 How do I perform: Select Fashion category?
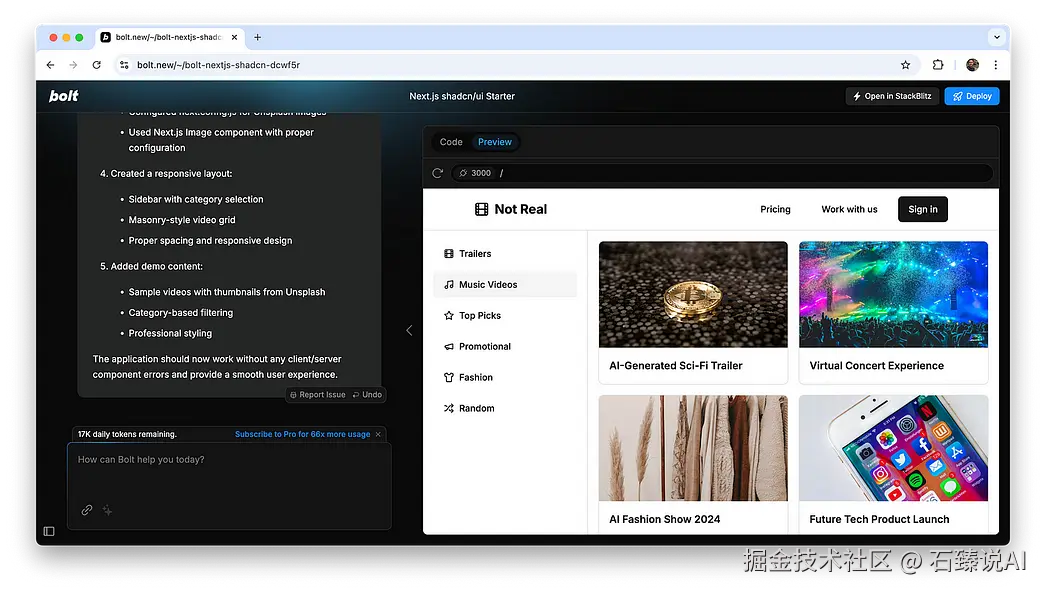point(505,378)
